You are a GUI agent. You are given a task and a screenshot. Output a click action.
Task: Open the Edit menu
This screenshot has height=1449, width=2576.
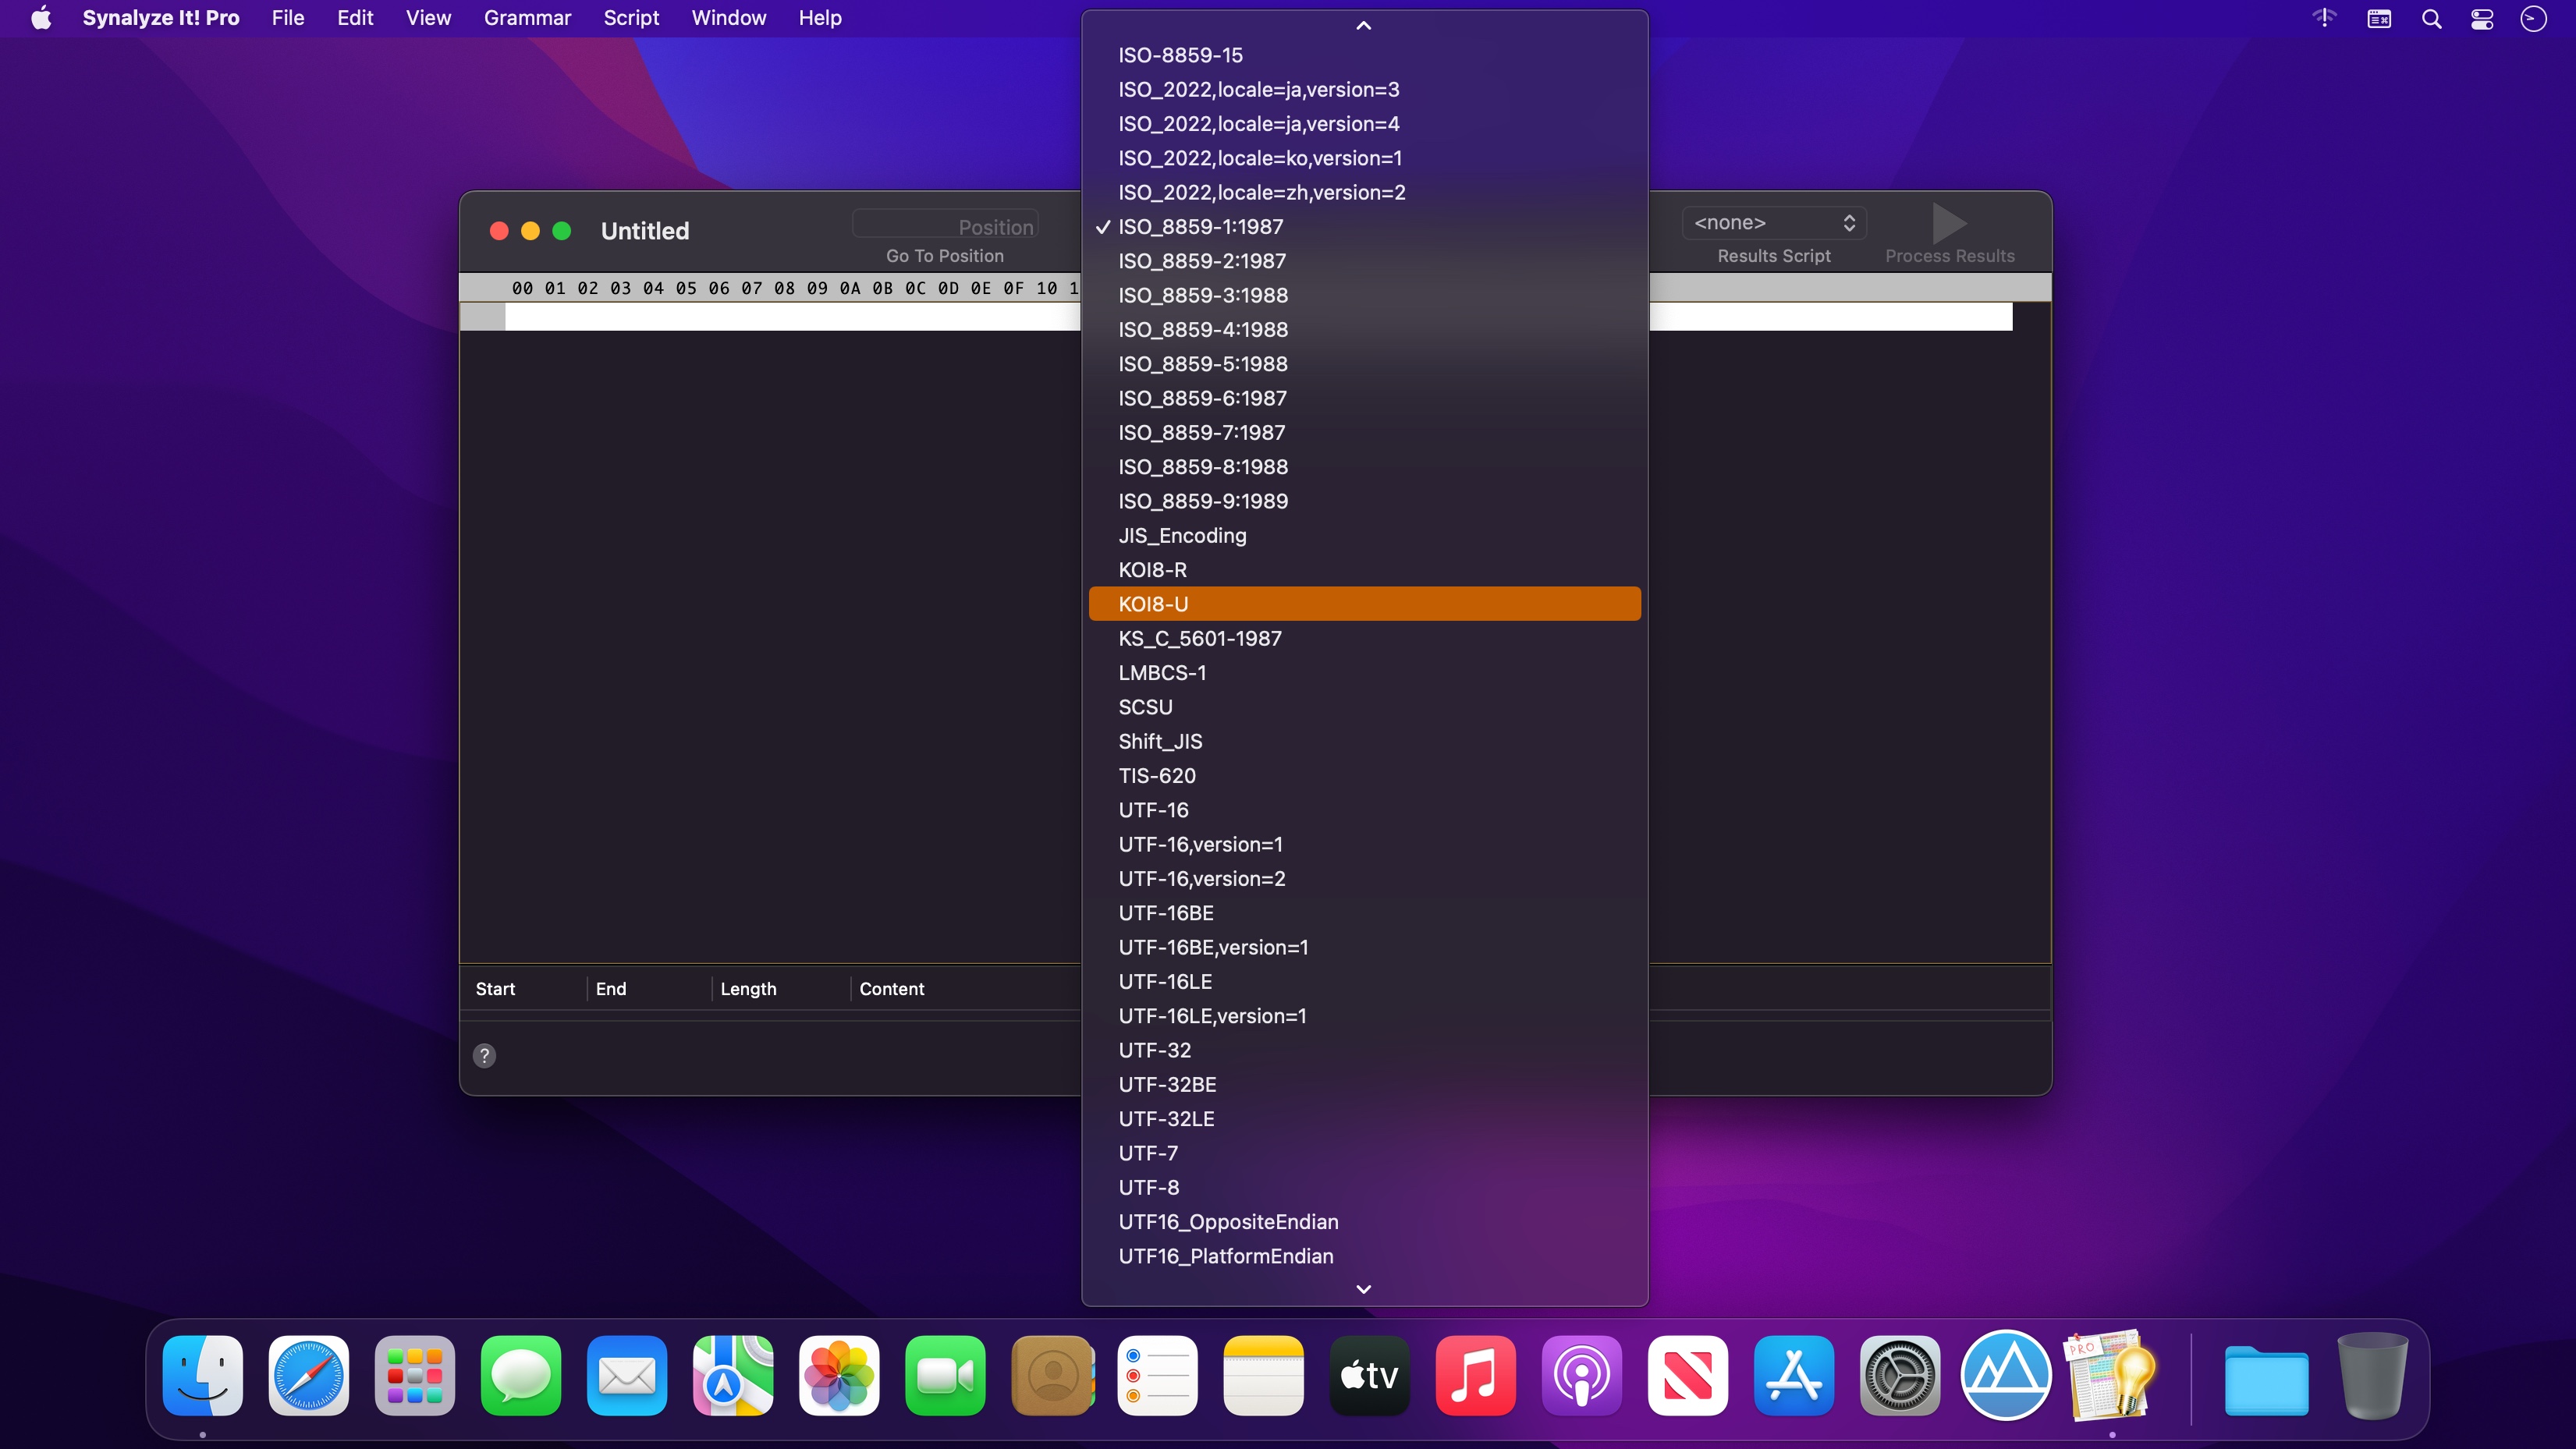(x=355, y=18)
